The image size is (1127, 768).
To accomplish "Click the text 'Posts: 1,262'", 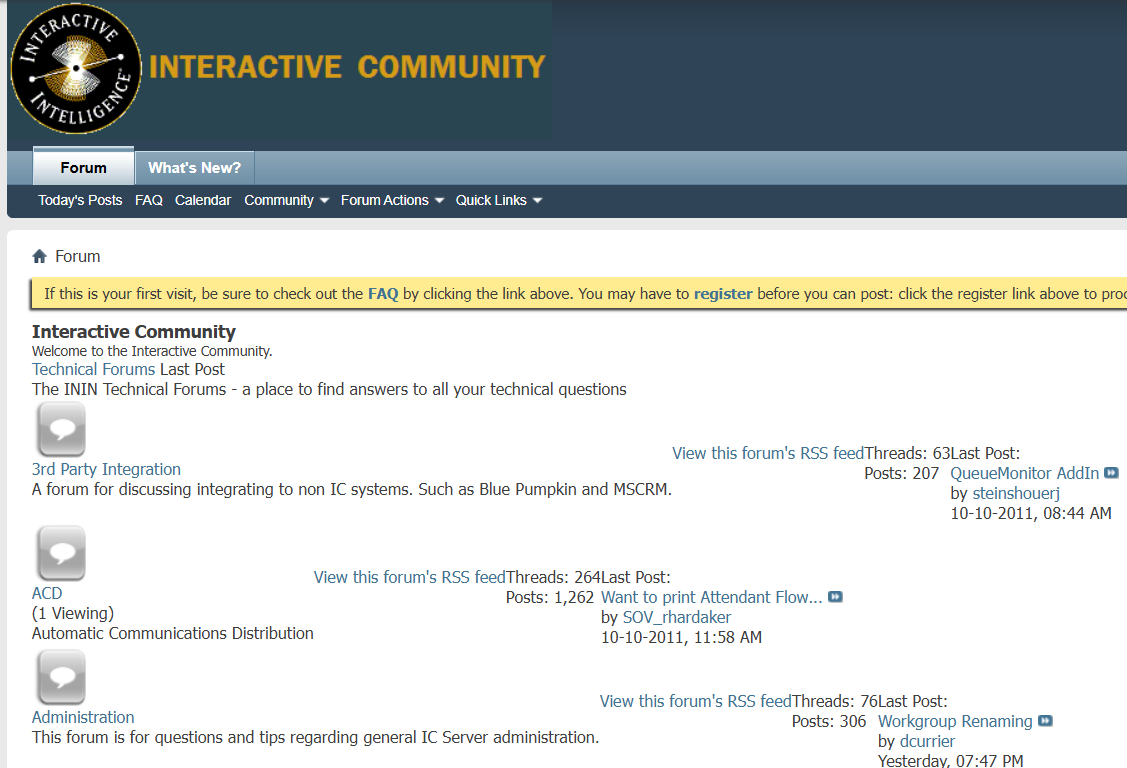I will [x=550, y=597].
